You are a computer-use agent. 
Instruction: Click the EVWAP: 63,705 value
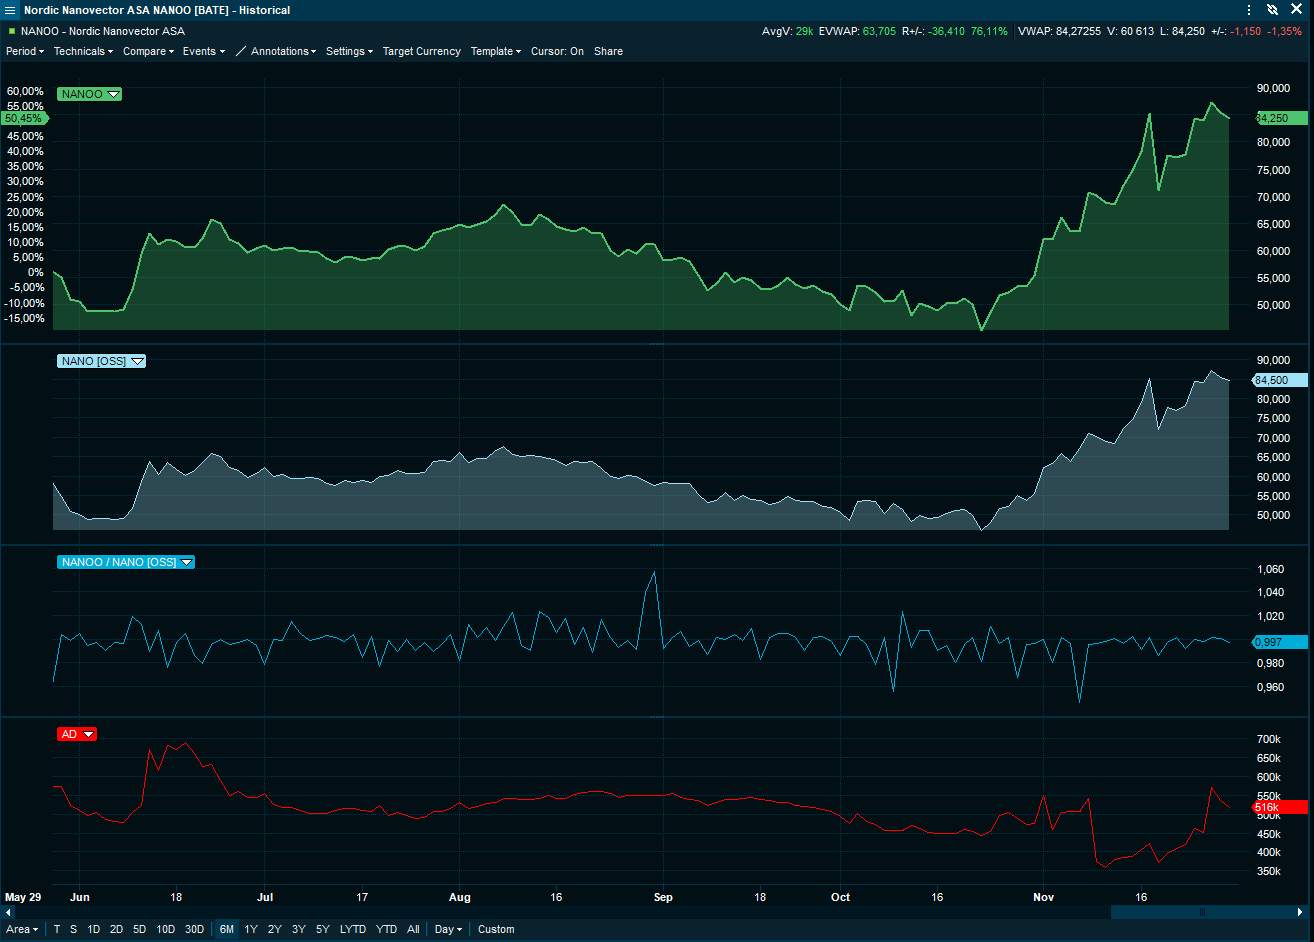(x=857, y=31)
